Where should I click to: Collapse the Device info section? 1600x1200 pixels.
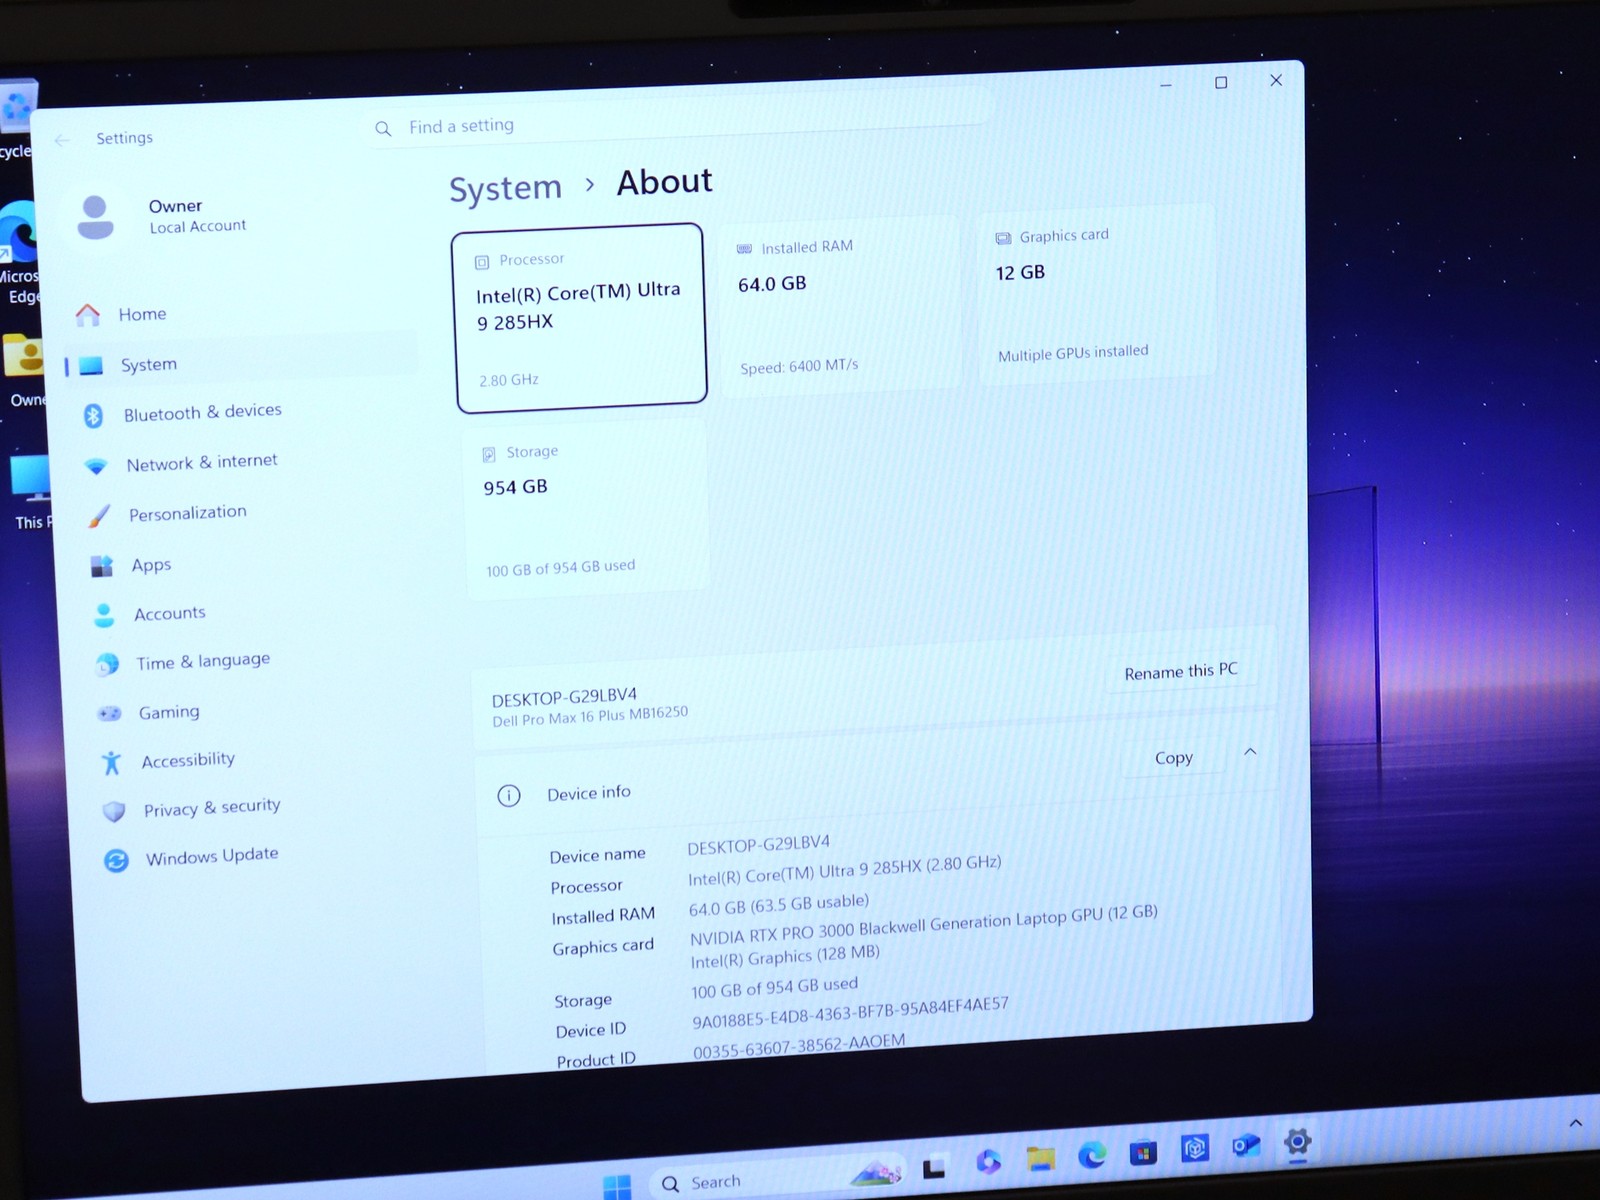coord(1250,752)
